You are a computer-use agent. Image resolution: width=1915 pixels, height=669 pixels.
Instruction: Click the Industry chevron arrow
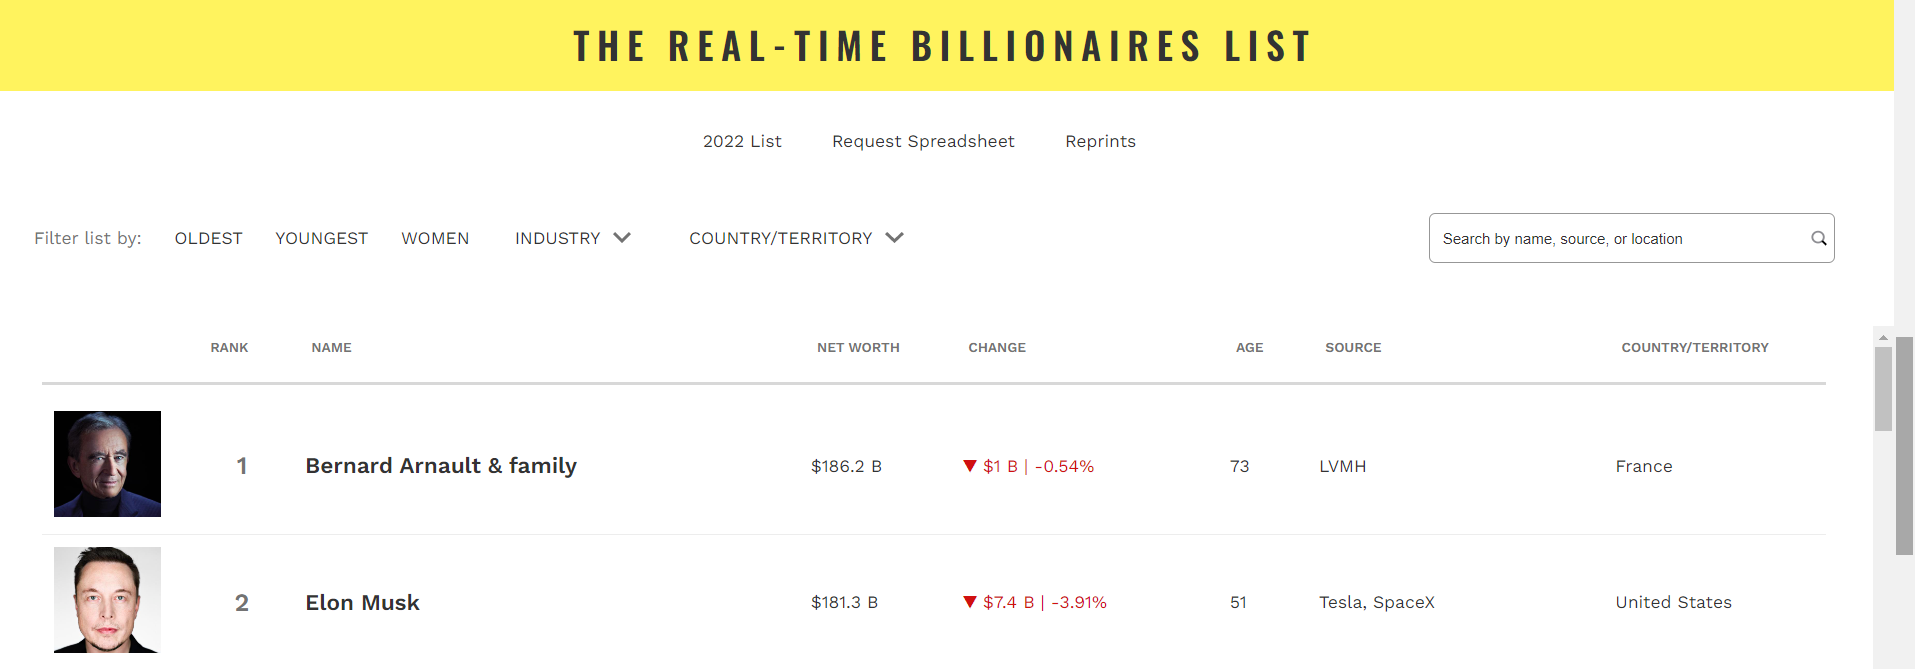622,238
